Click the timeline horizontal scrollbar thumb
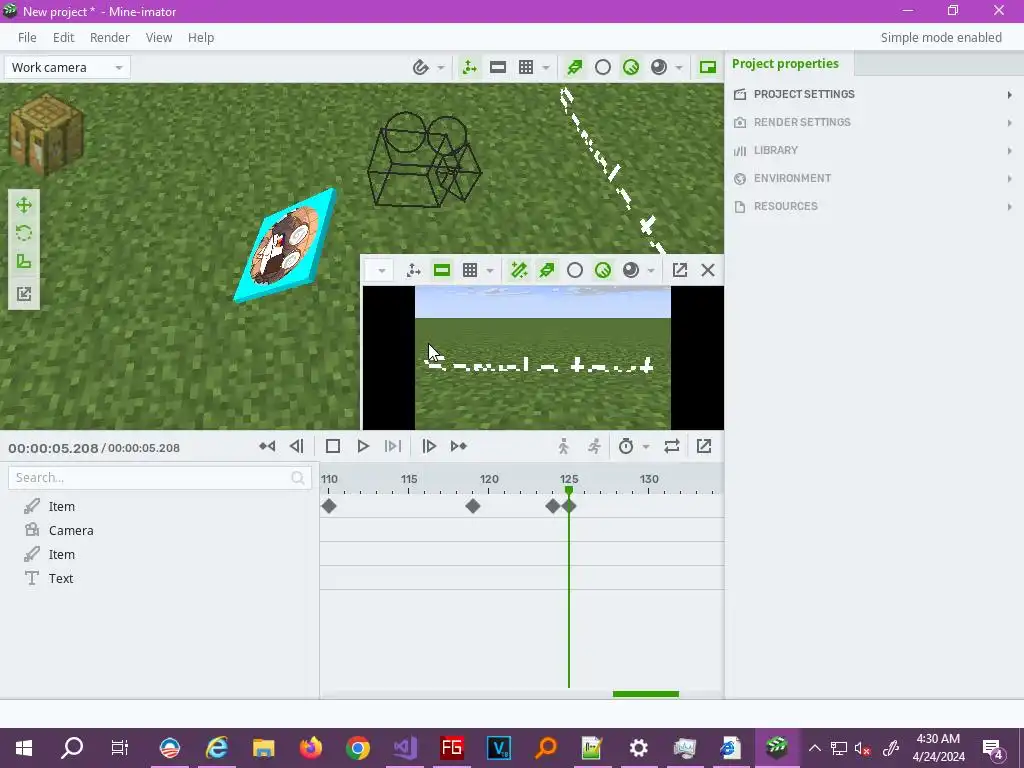 [x=646, y=694]
